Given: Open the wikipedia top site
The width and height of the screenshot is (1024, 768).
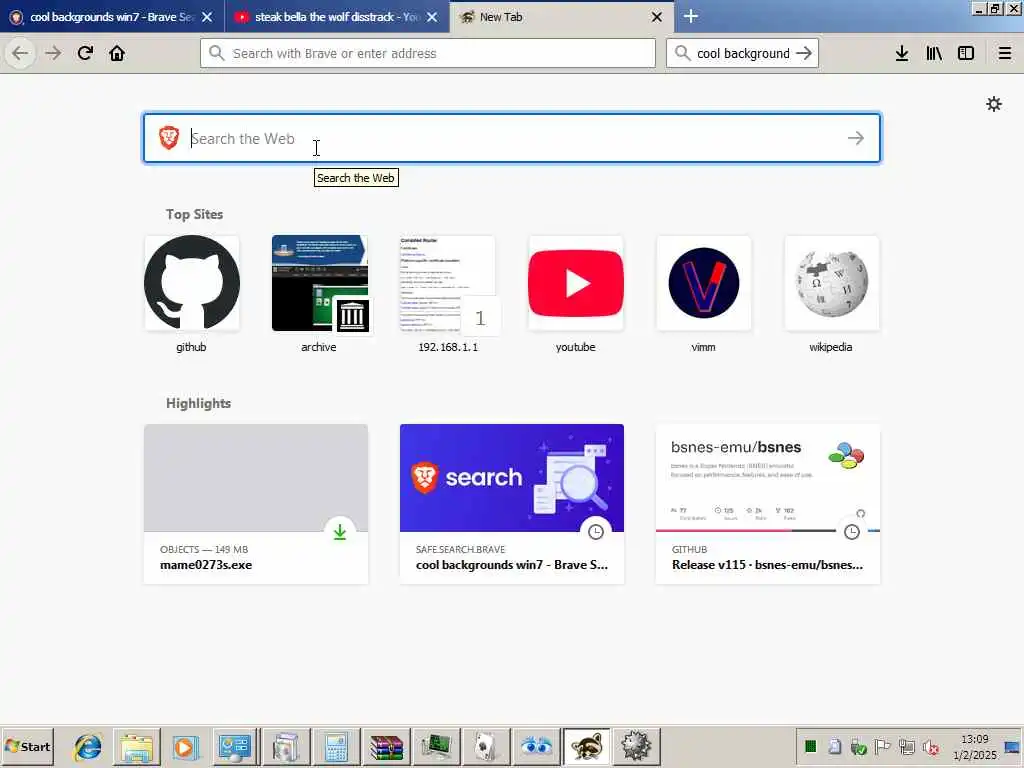Looking at the screenshot, I should pos(831,295).
